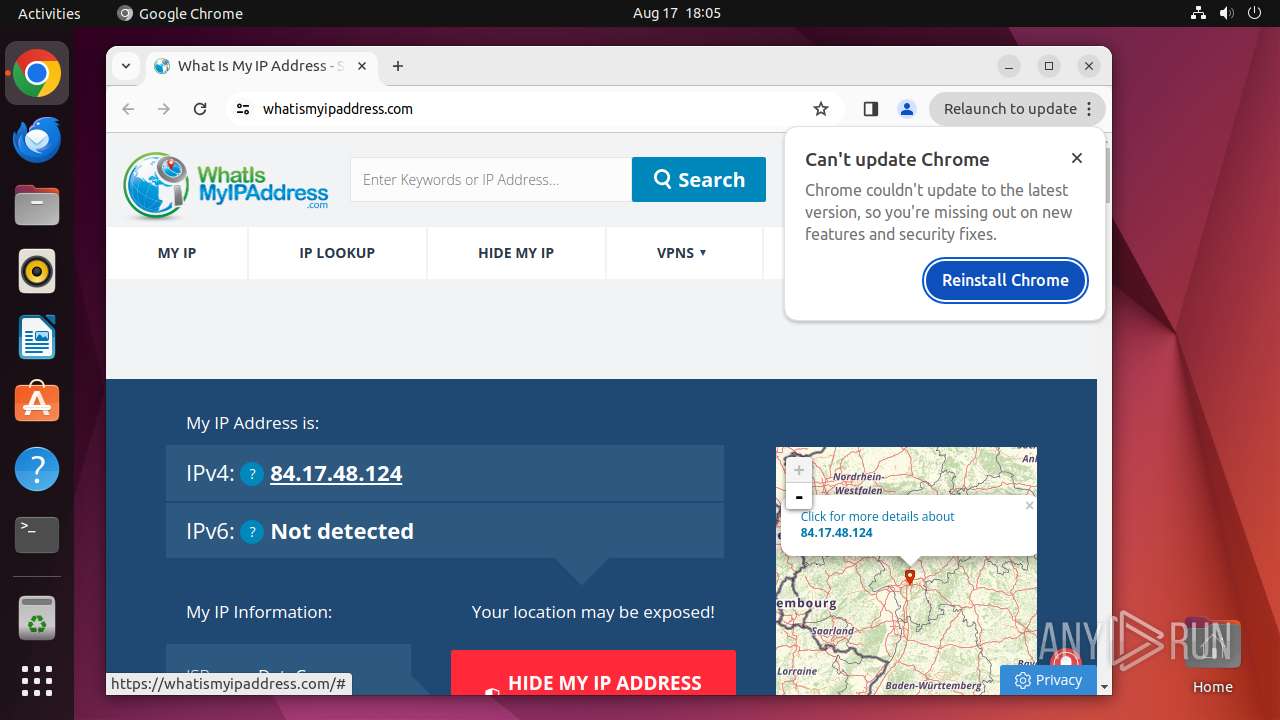Screen dimensions: 1280x720
Task: Reload the current page
Action: tap(200, 109)
